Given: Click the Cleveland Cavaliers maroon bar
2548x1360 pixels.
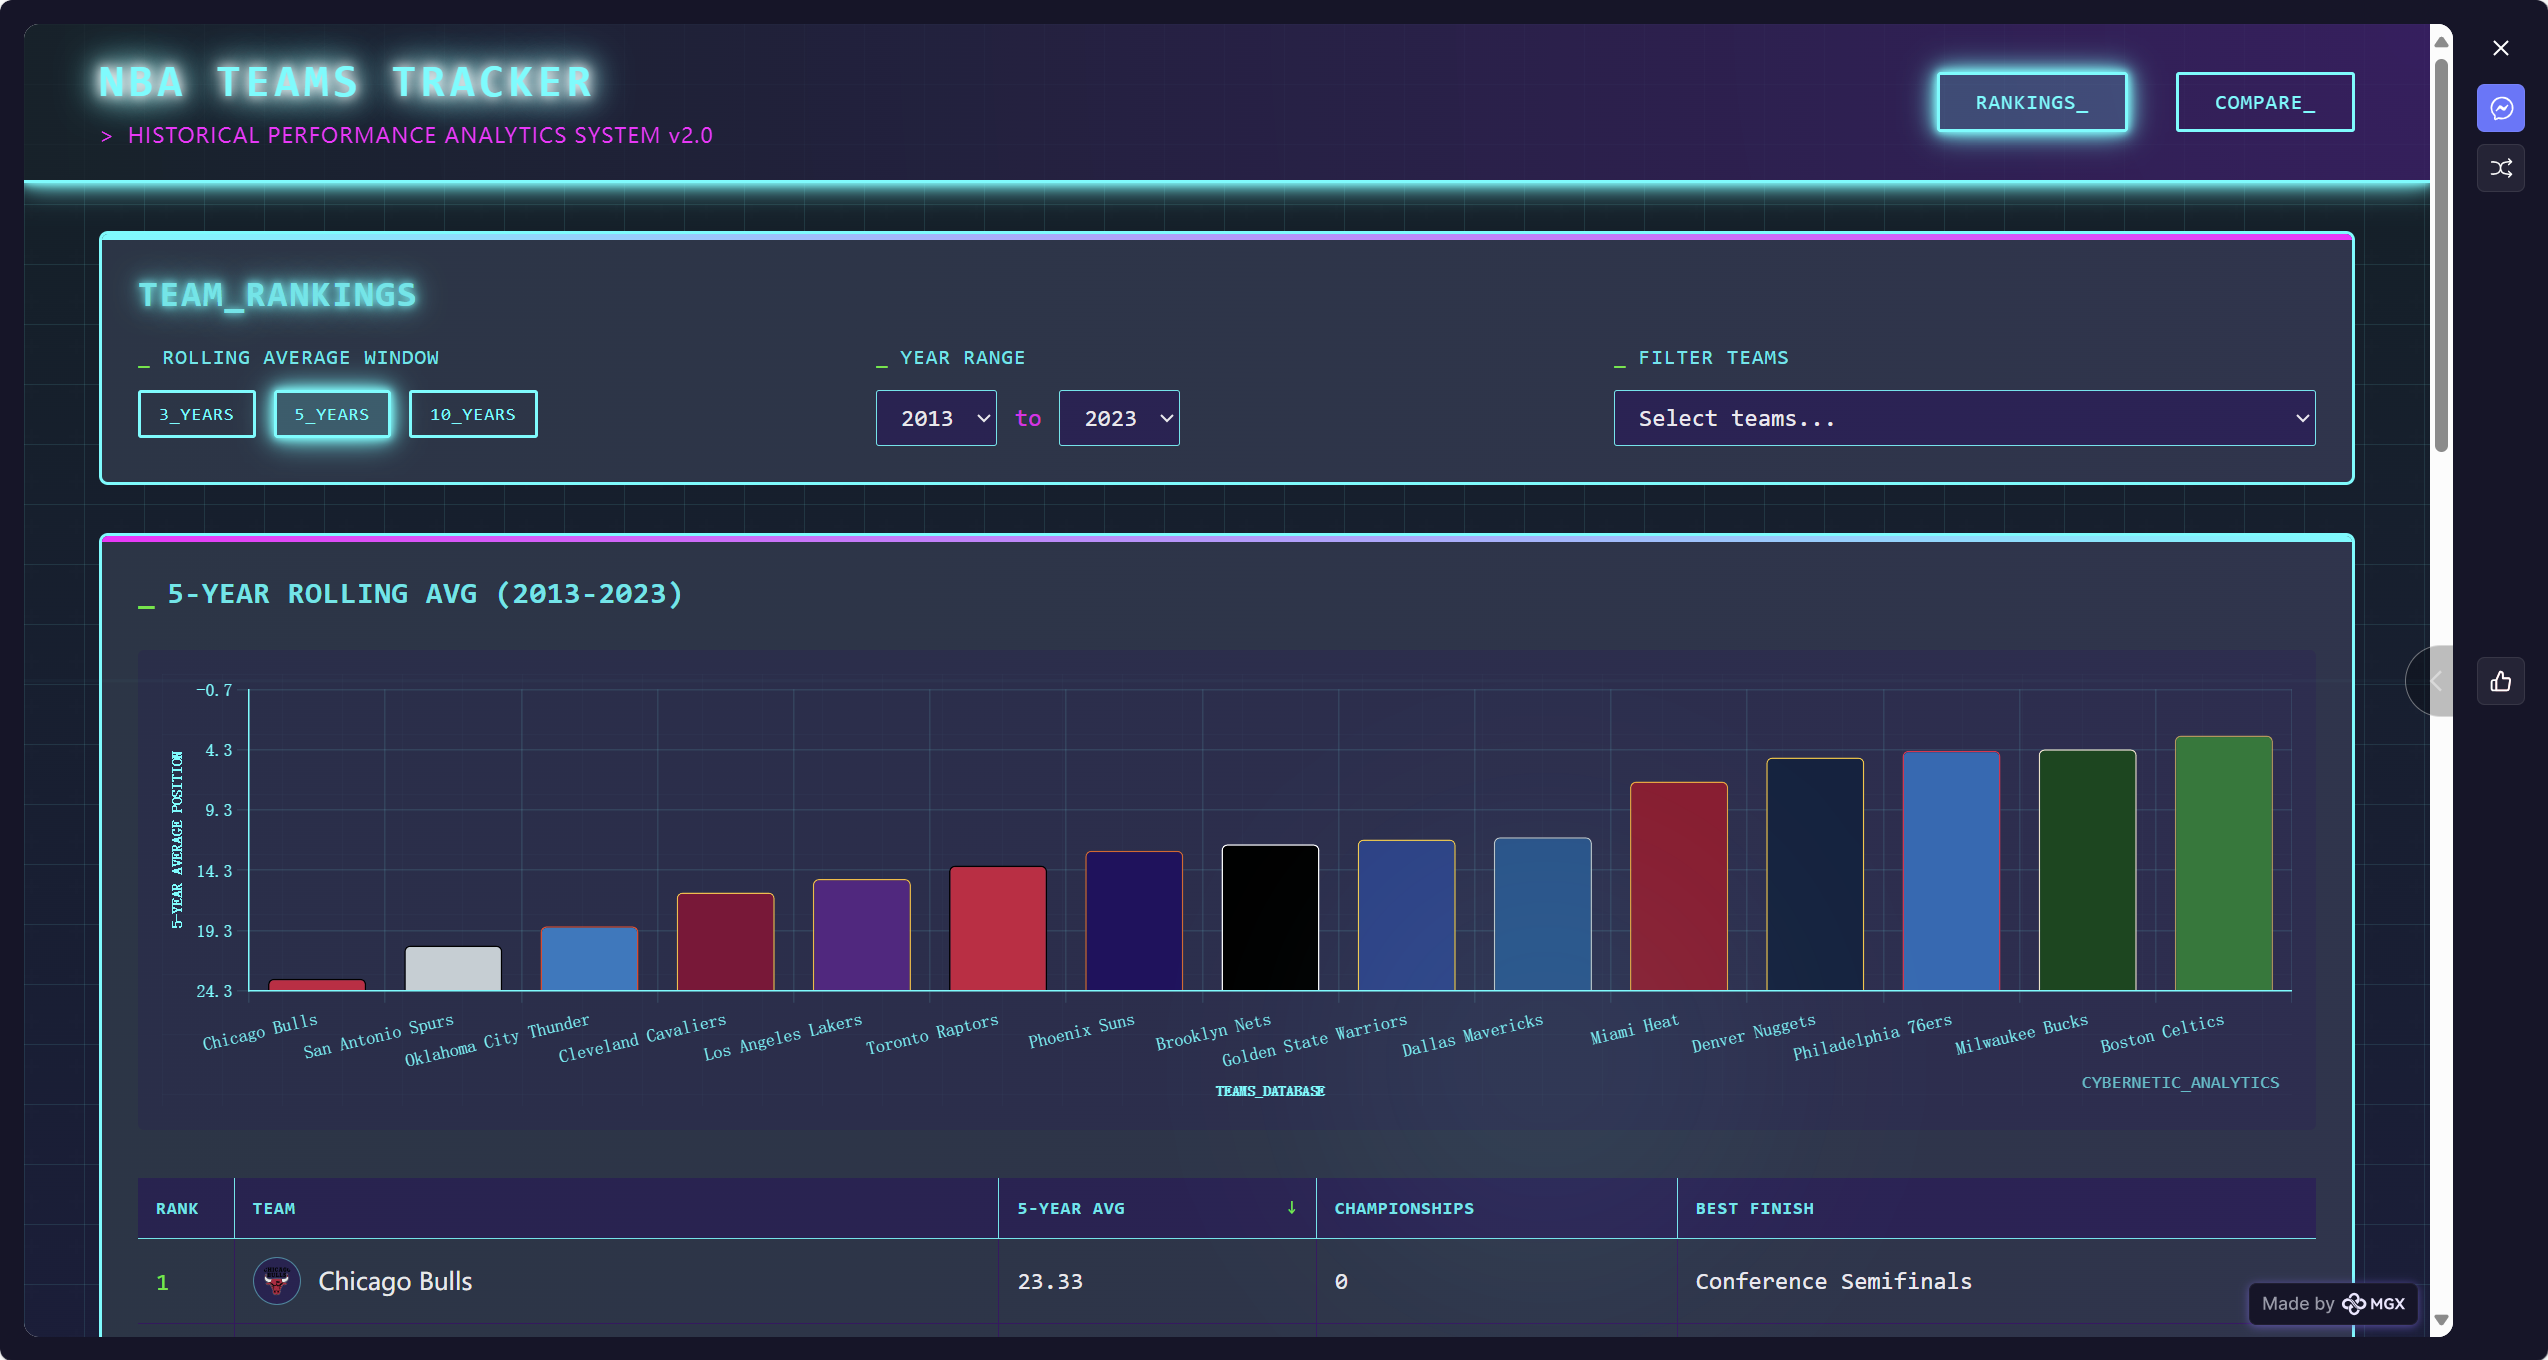Looking at the screenshot, I should point(725,942).
